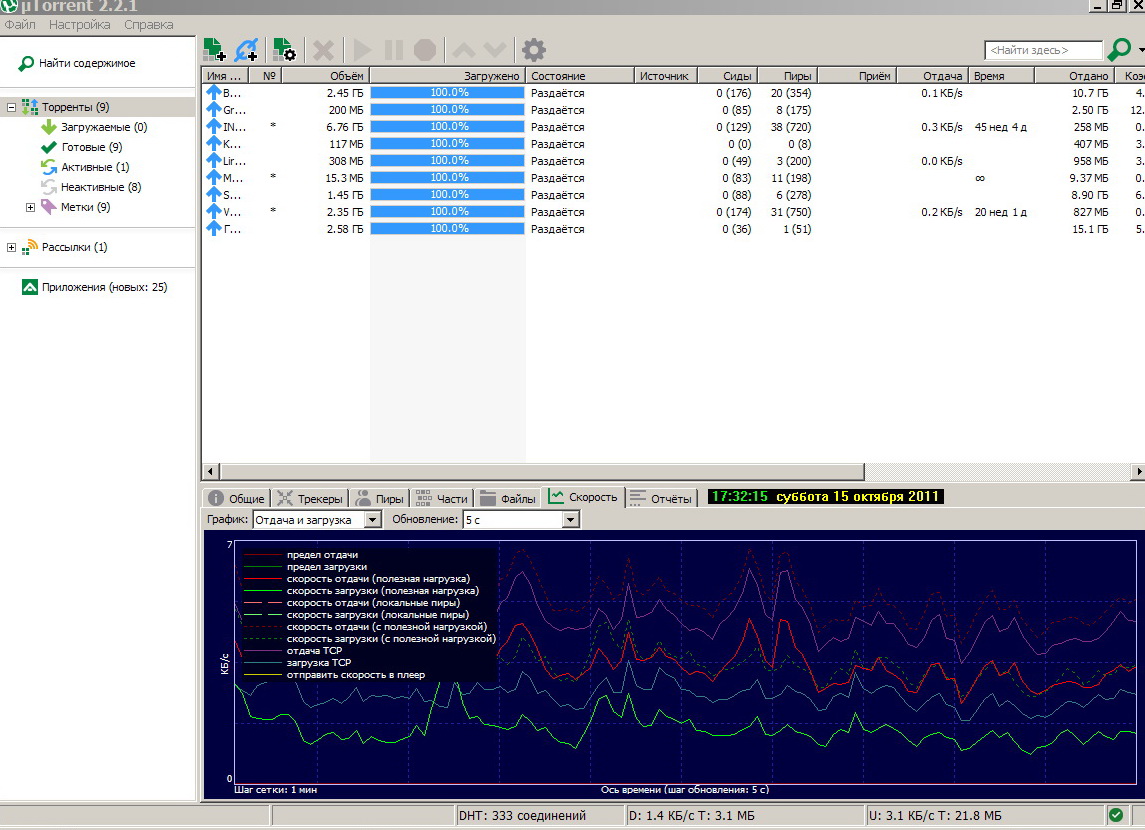Open Preferences via the gear icon
This screenshot has height=830, width=1145.
(534, 49)
